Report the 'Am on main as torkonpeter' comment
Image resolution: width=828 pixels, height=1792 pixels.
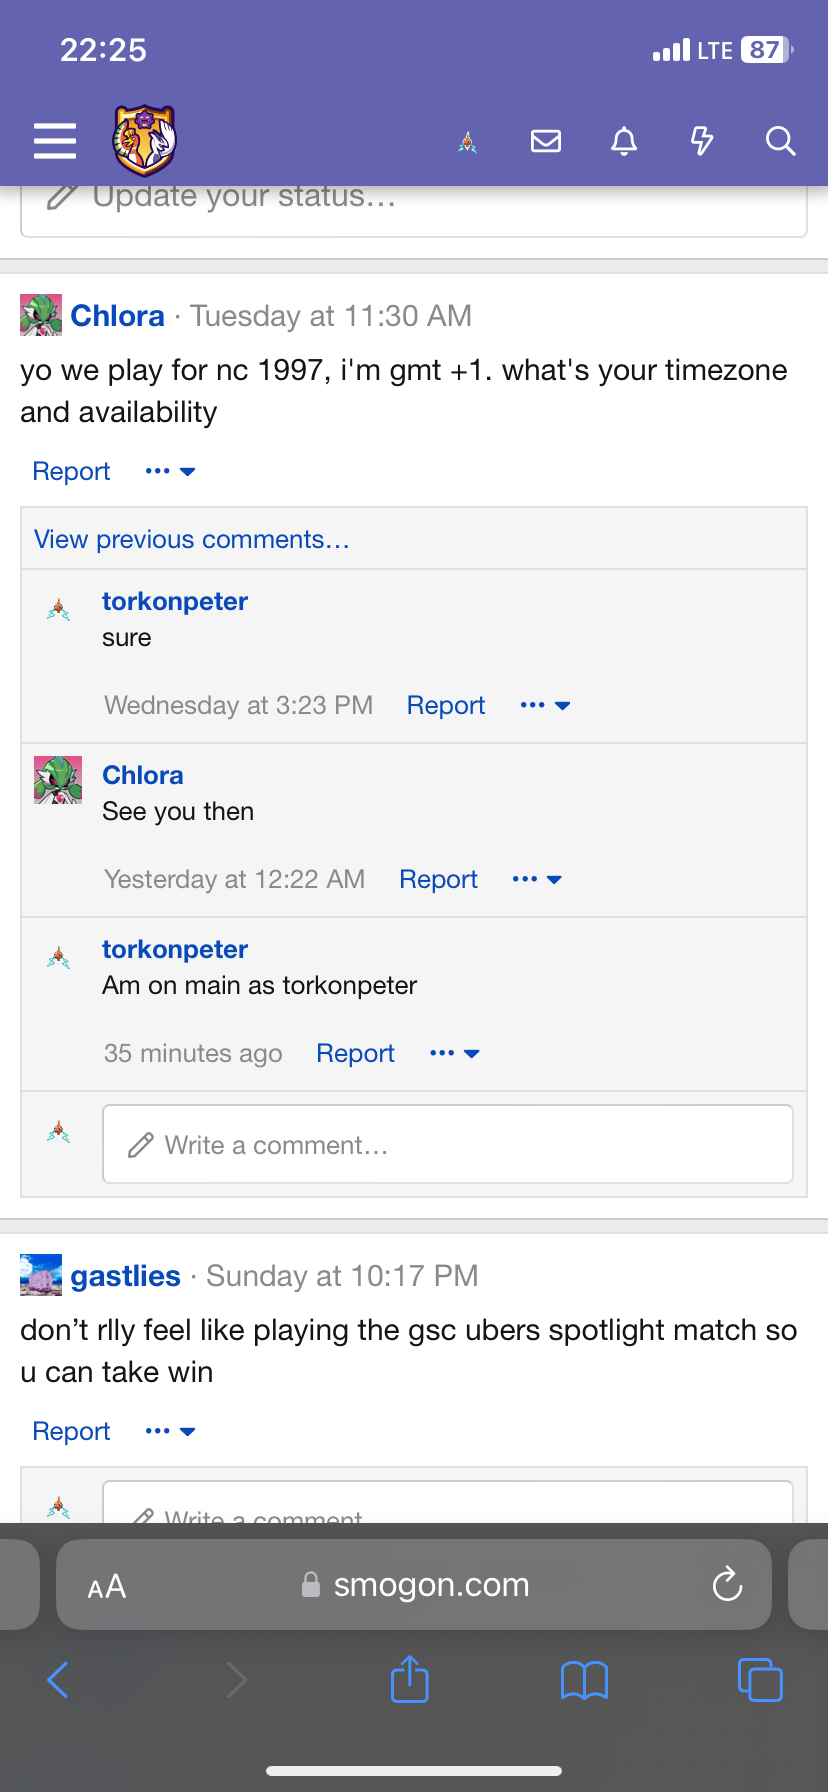[x=355, y=1053]
